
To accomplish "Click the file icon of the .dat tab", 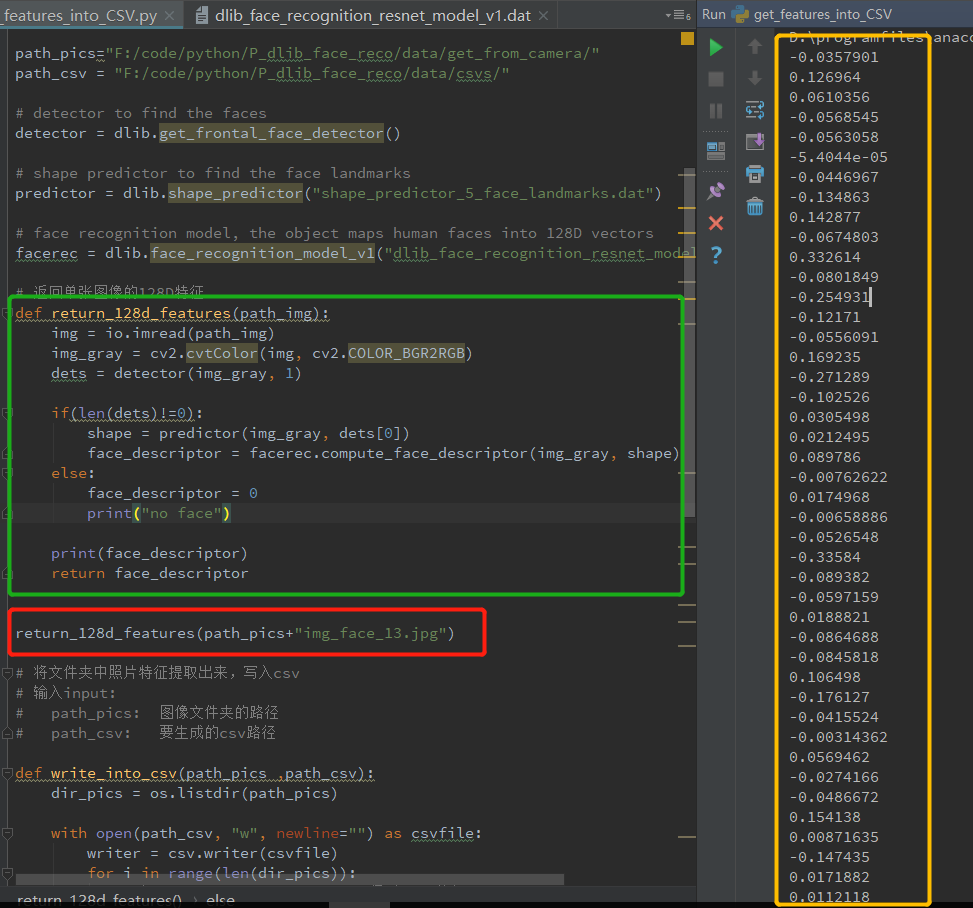I will (202, 16).
